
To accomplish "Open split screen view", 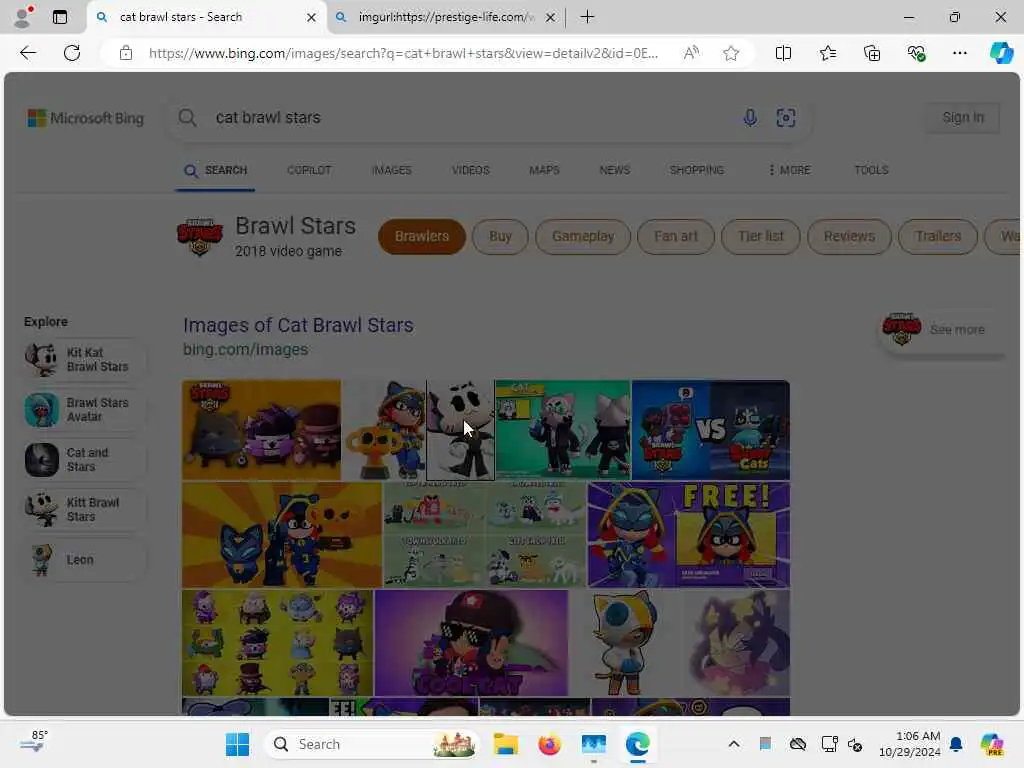I will pyautogui.click(x=783, y=53).
